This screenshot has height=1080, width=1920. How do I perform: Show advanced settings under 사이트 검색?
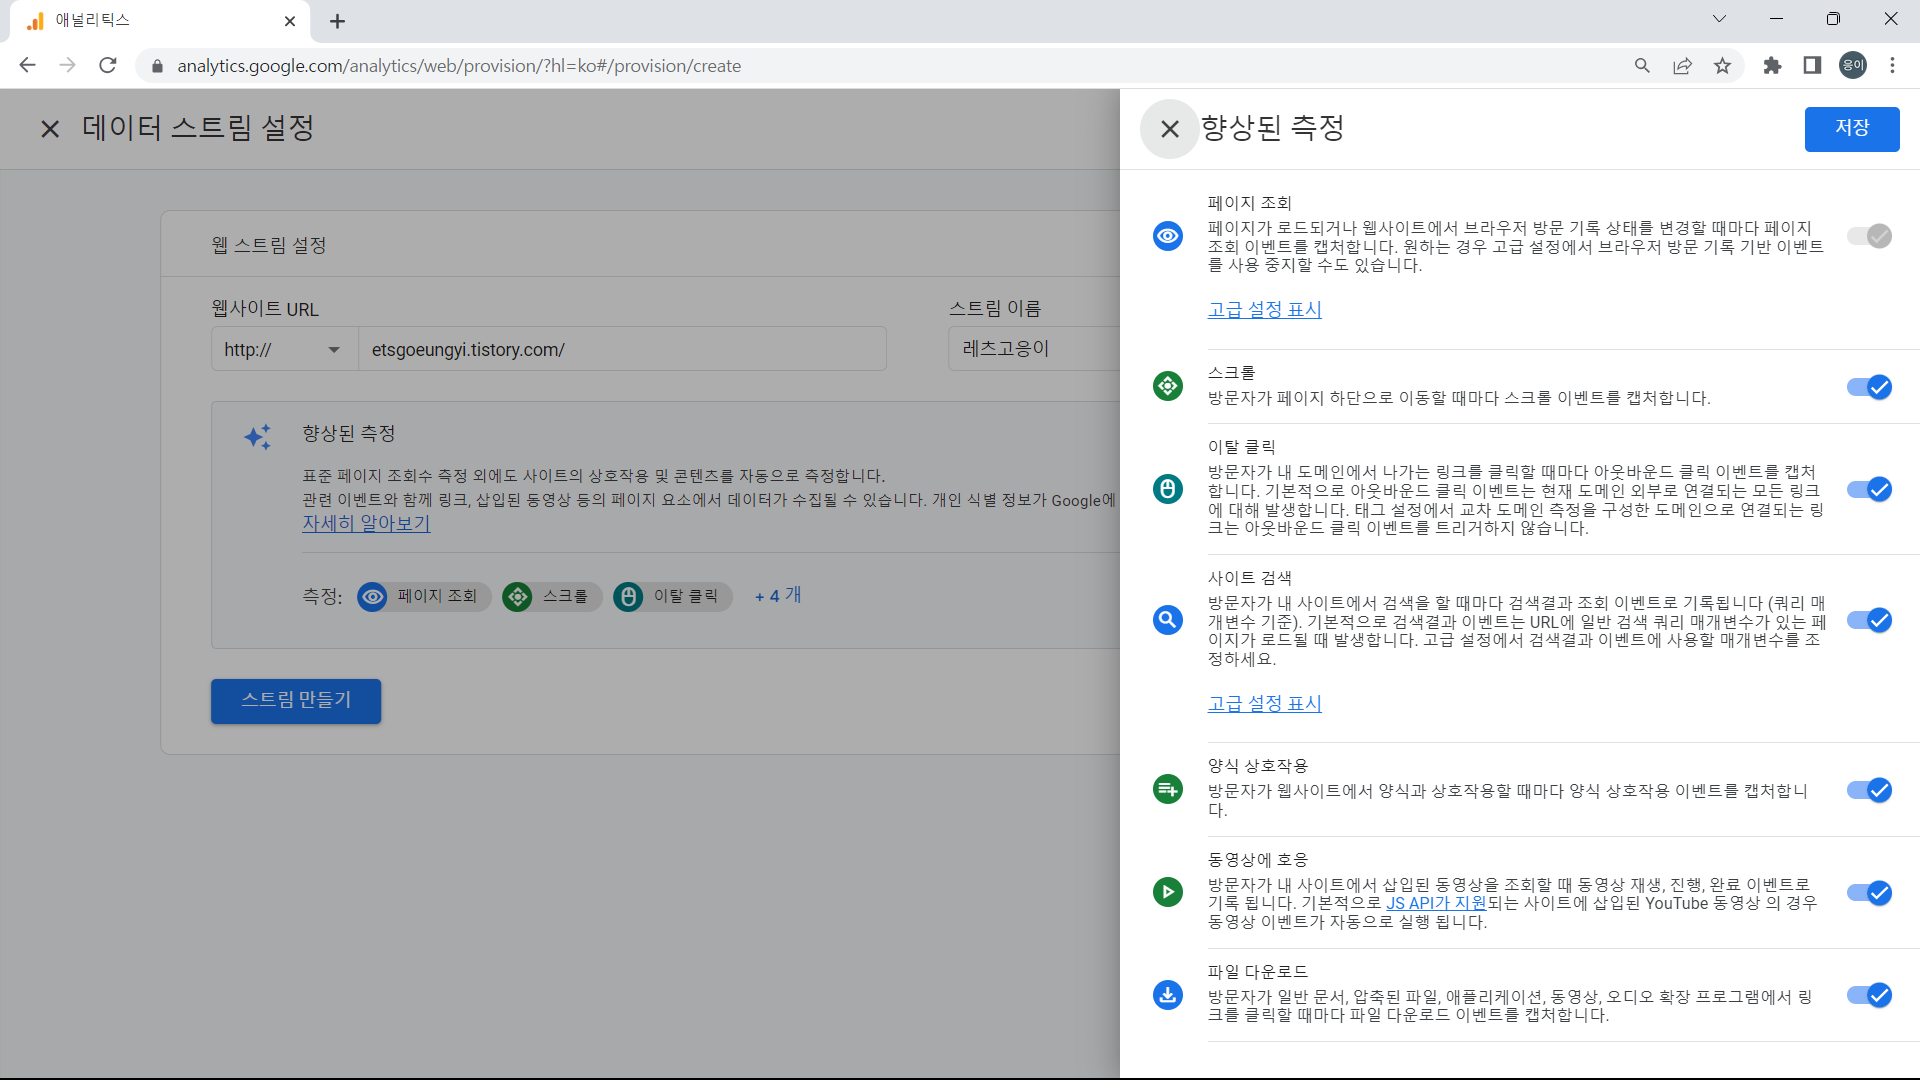pos(1264,703)
